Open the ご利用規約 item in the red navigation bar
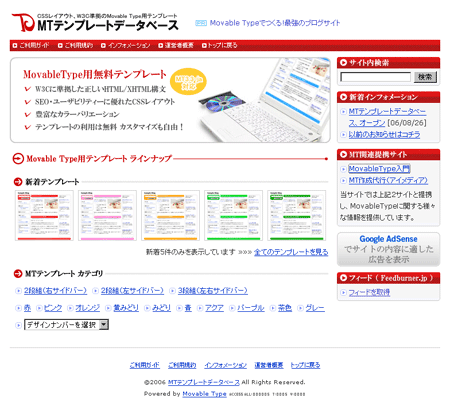Screen dimensions: 450x405 [79, 45]
